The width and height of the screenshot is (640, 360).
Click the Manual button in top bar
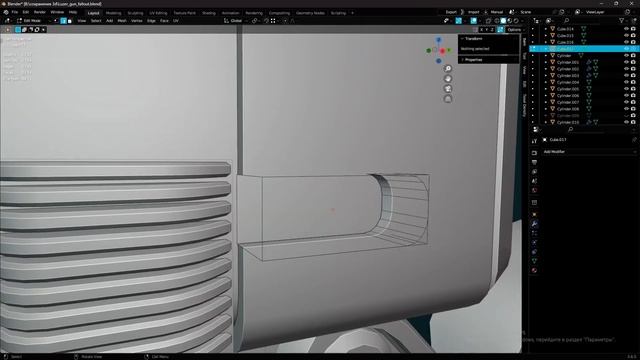tap(497, 12)
